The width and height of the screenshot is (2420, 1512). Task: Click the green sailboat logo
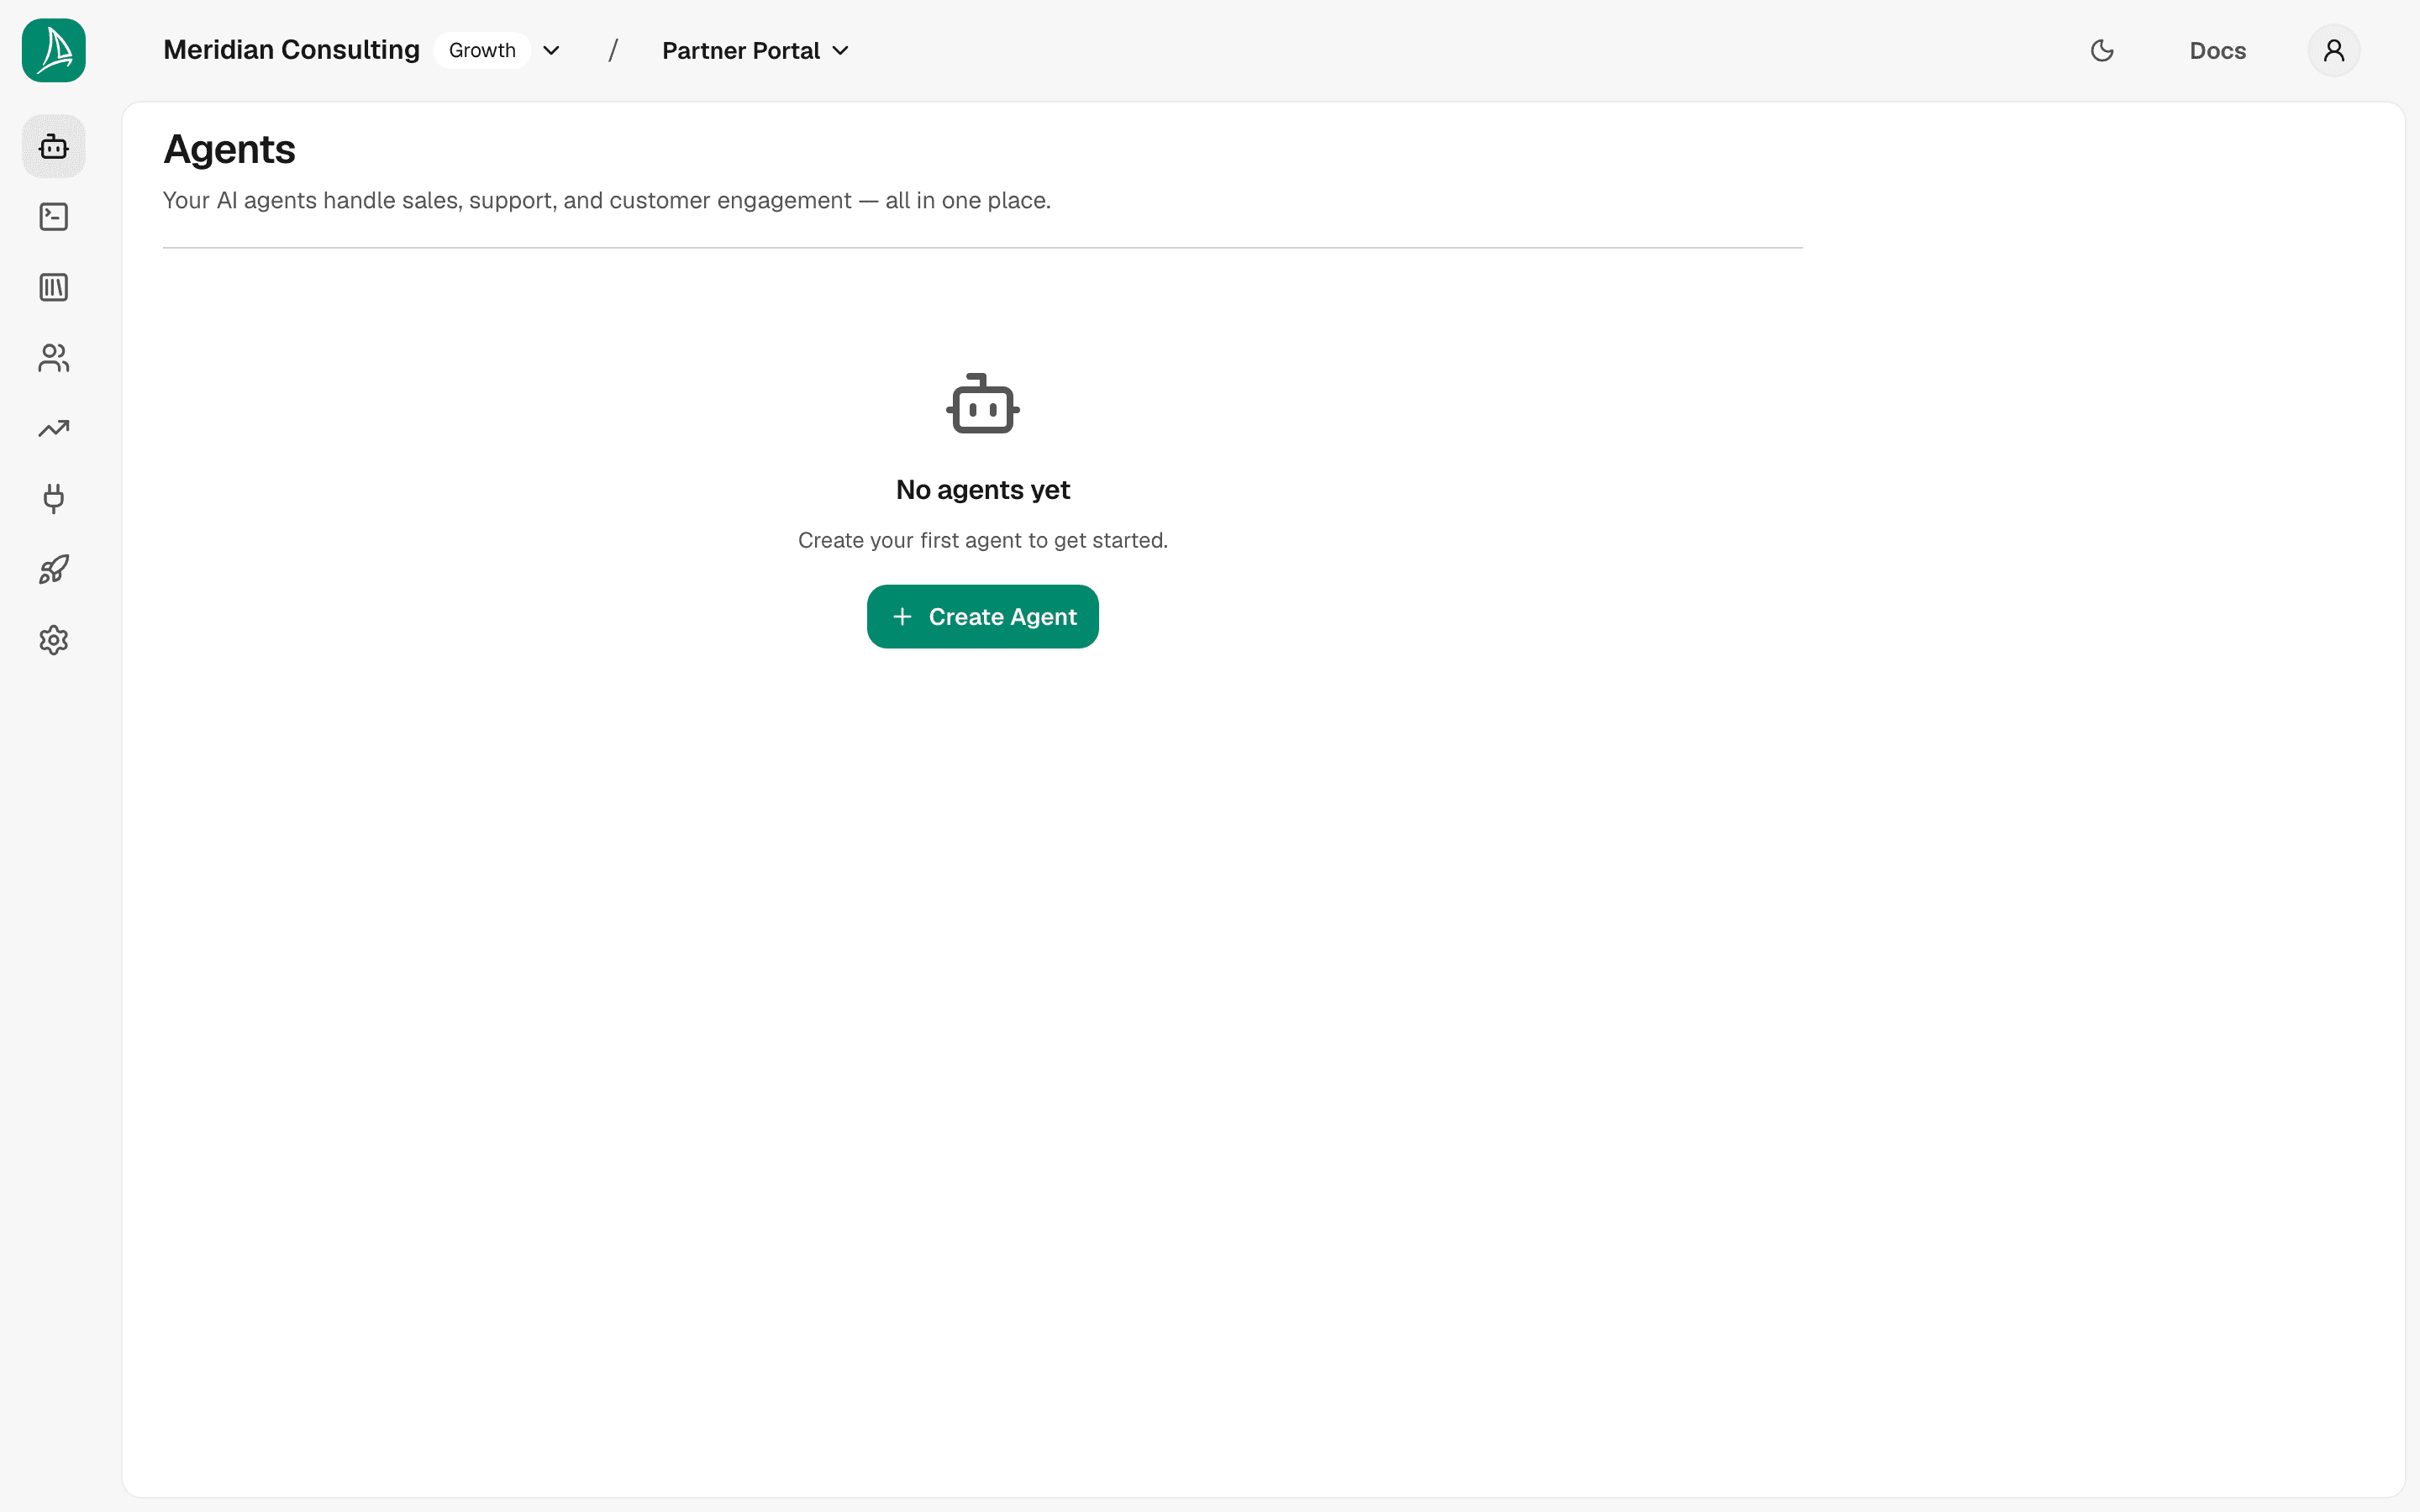pyautogui.click(x=54, y=50)
